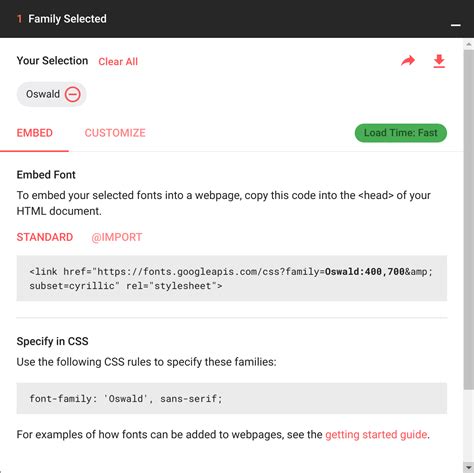Switch to the EMBED tab
The height and width of the screenshot is (473, 474).
pos(35,133)
